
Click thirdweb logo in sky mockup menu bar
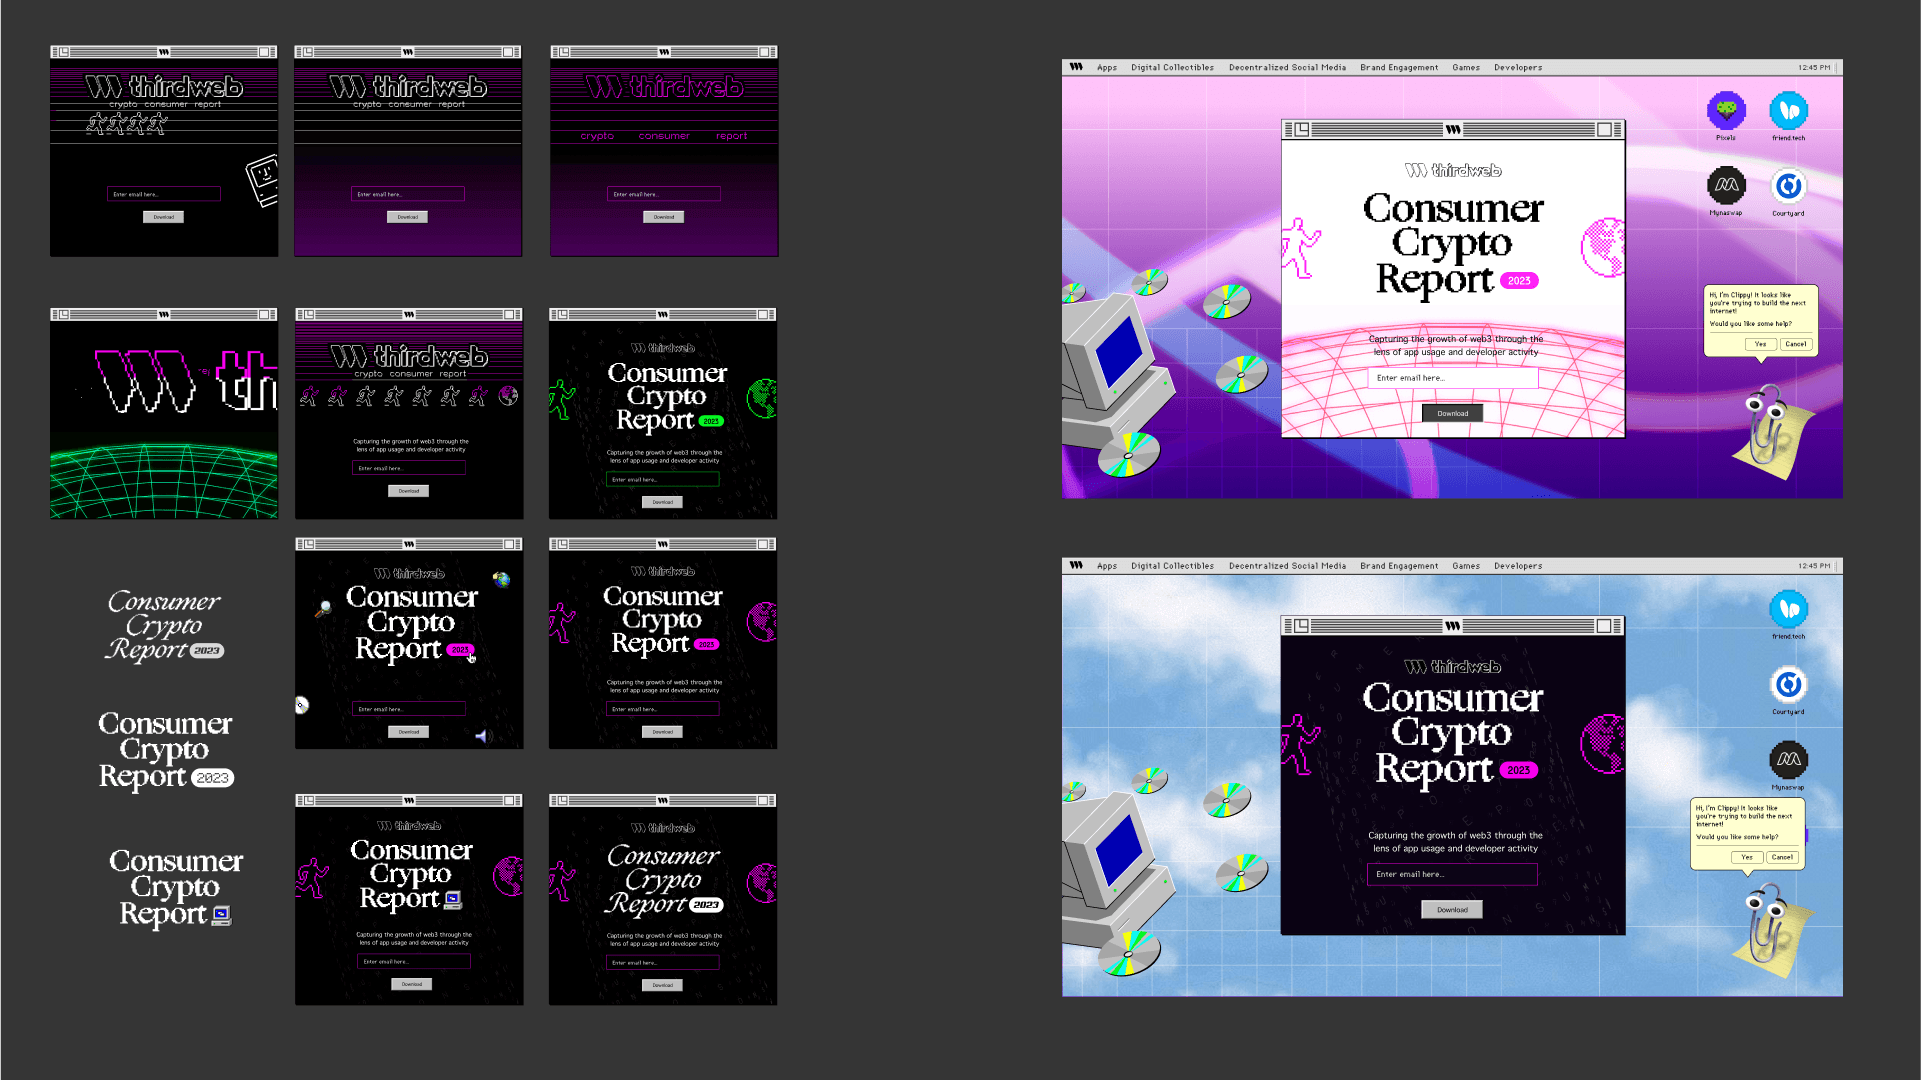(1076, 565)
